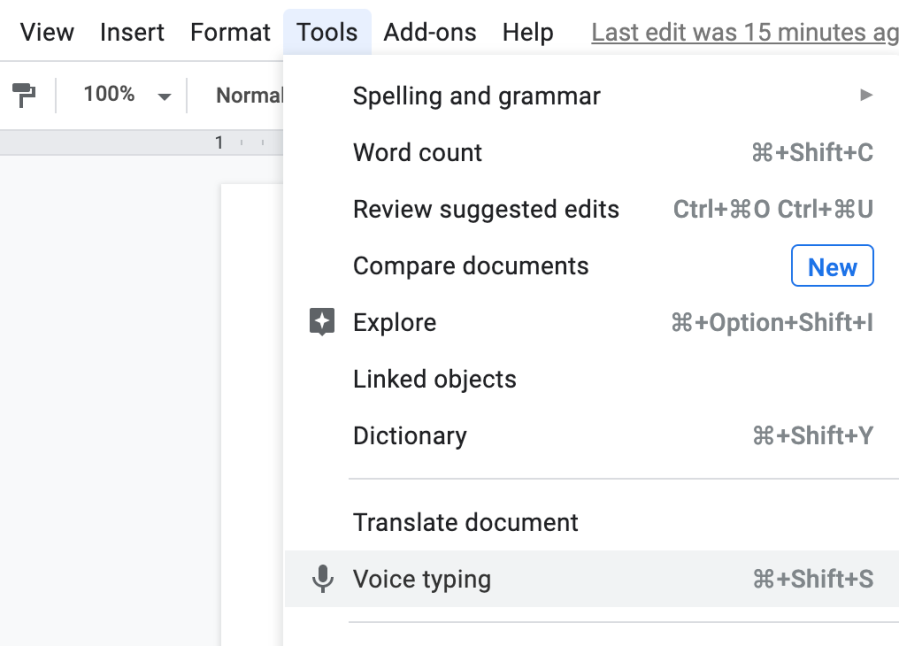Click the Word count shortcut ⌘+Shift+C

[812, 152]
